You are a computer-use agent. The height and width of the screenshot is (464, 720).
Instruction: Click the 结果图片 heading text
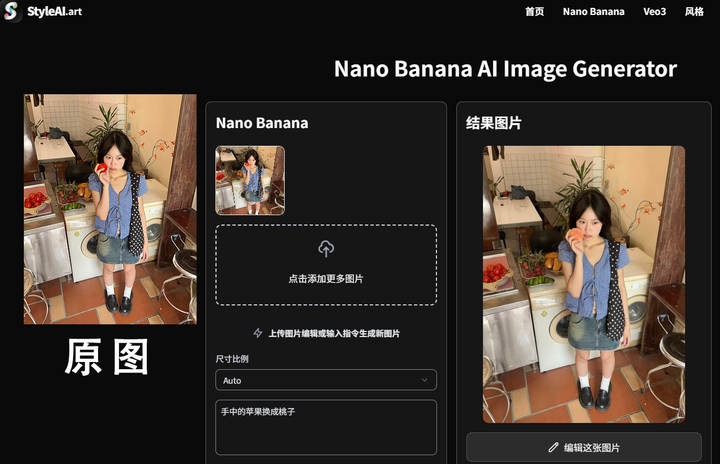tap(494, 123)
